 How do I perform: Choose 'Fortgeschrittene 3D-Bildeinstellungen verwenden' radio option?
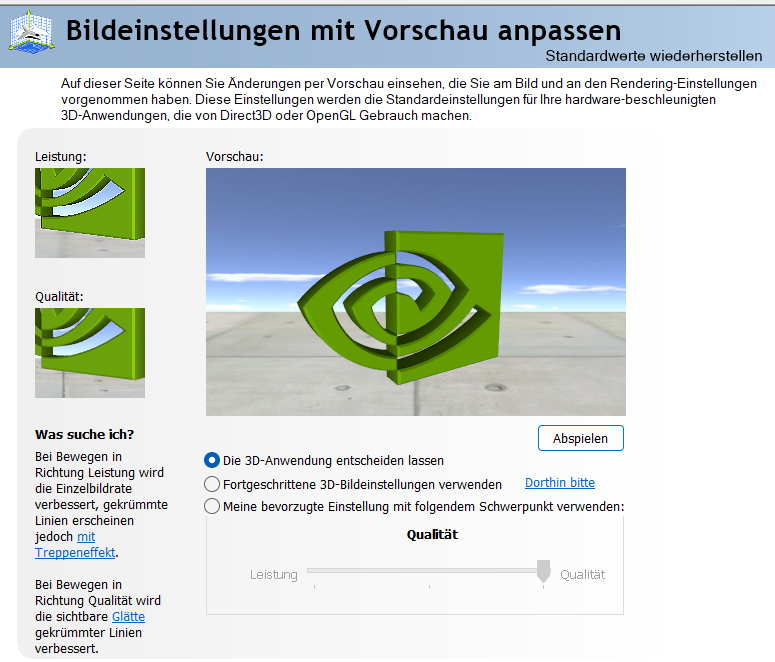[212, 484]
